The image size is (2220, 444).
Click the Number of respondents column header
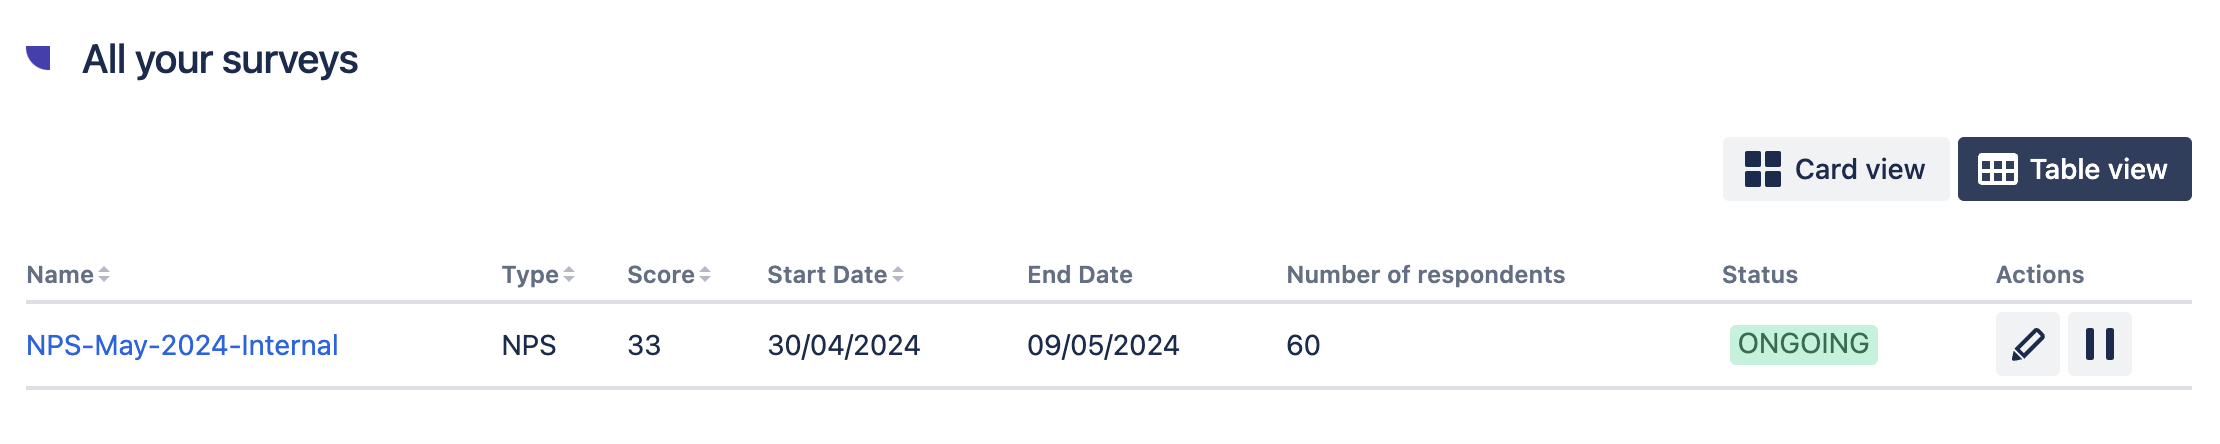coord(1425,275)
